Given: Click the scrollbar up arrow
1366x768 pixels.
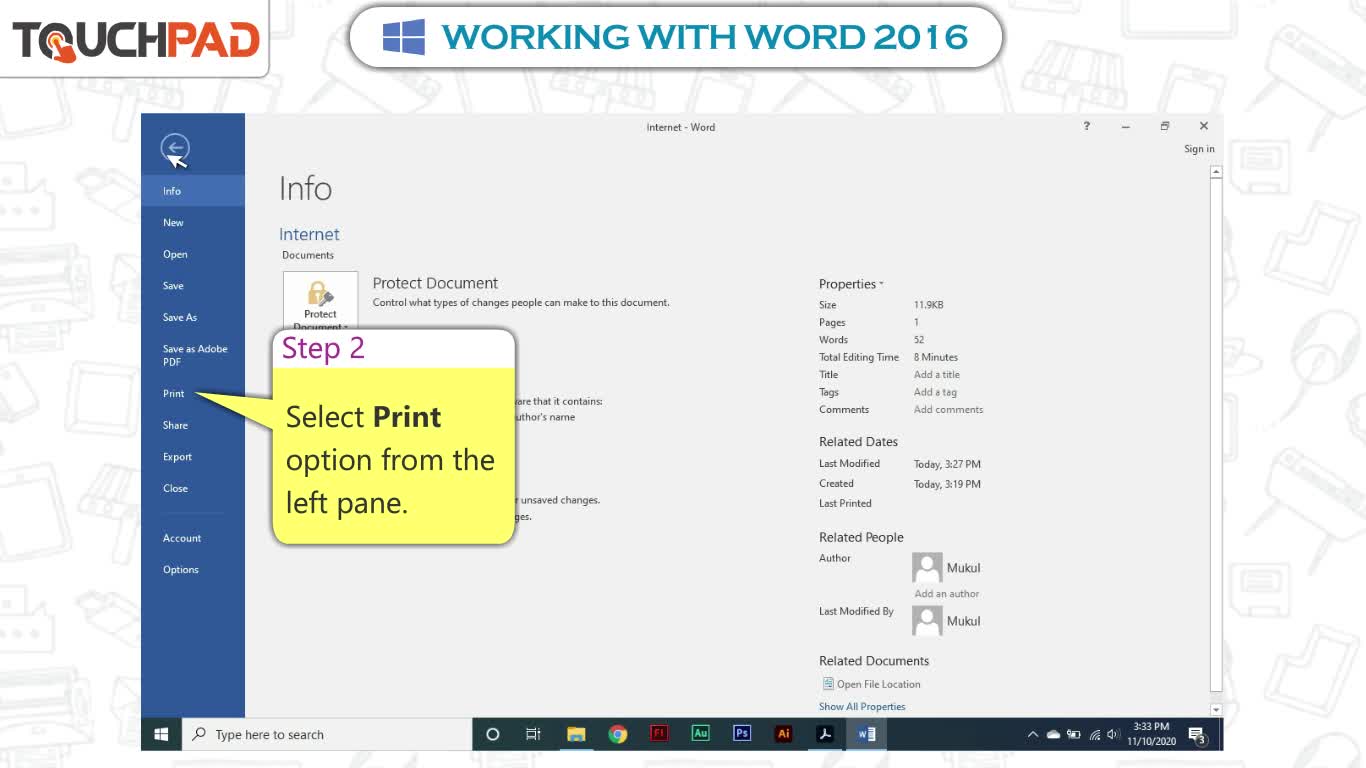Looking at the screenshot, I should [x=1216, y=172].
